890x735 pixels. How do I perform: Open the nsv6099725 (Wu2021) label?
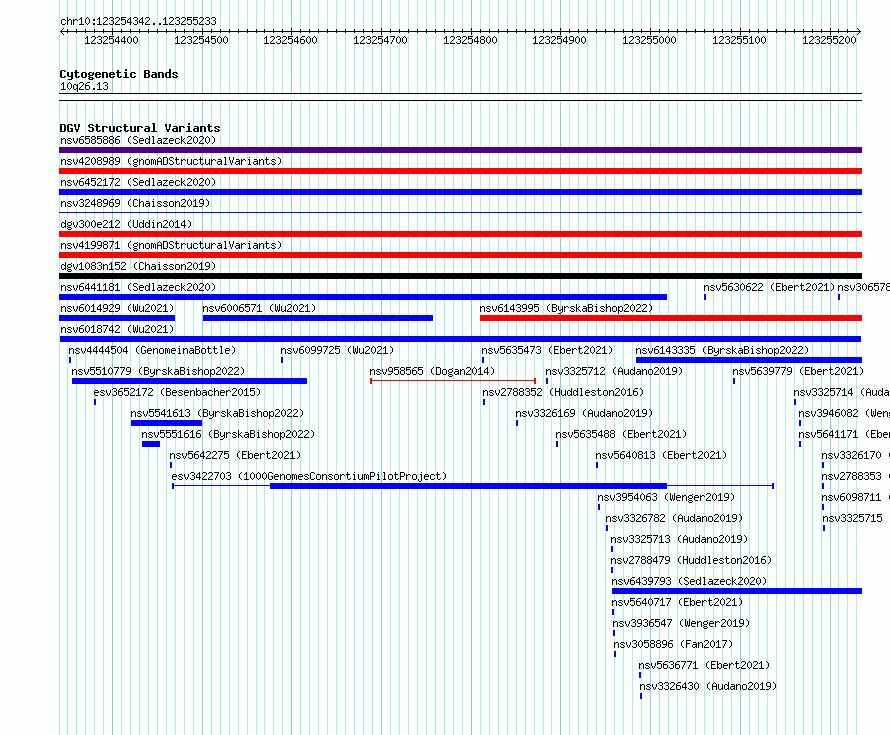click(x=337, y=350)
